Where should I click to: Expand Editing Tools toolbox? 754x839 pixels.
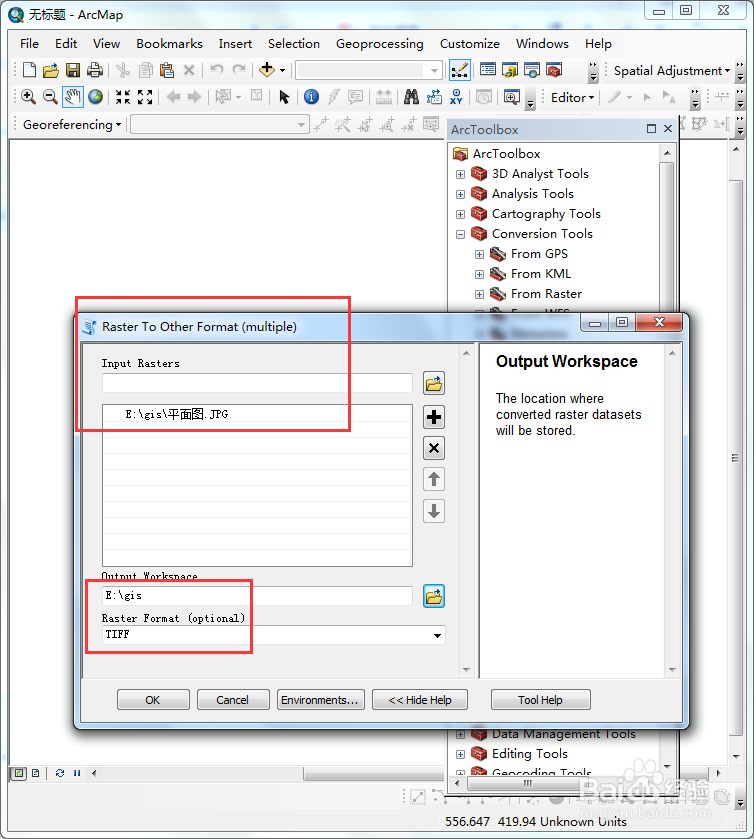pyautogui.click(x=460, y=754)
